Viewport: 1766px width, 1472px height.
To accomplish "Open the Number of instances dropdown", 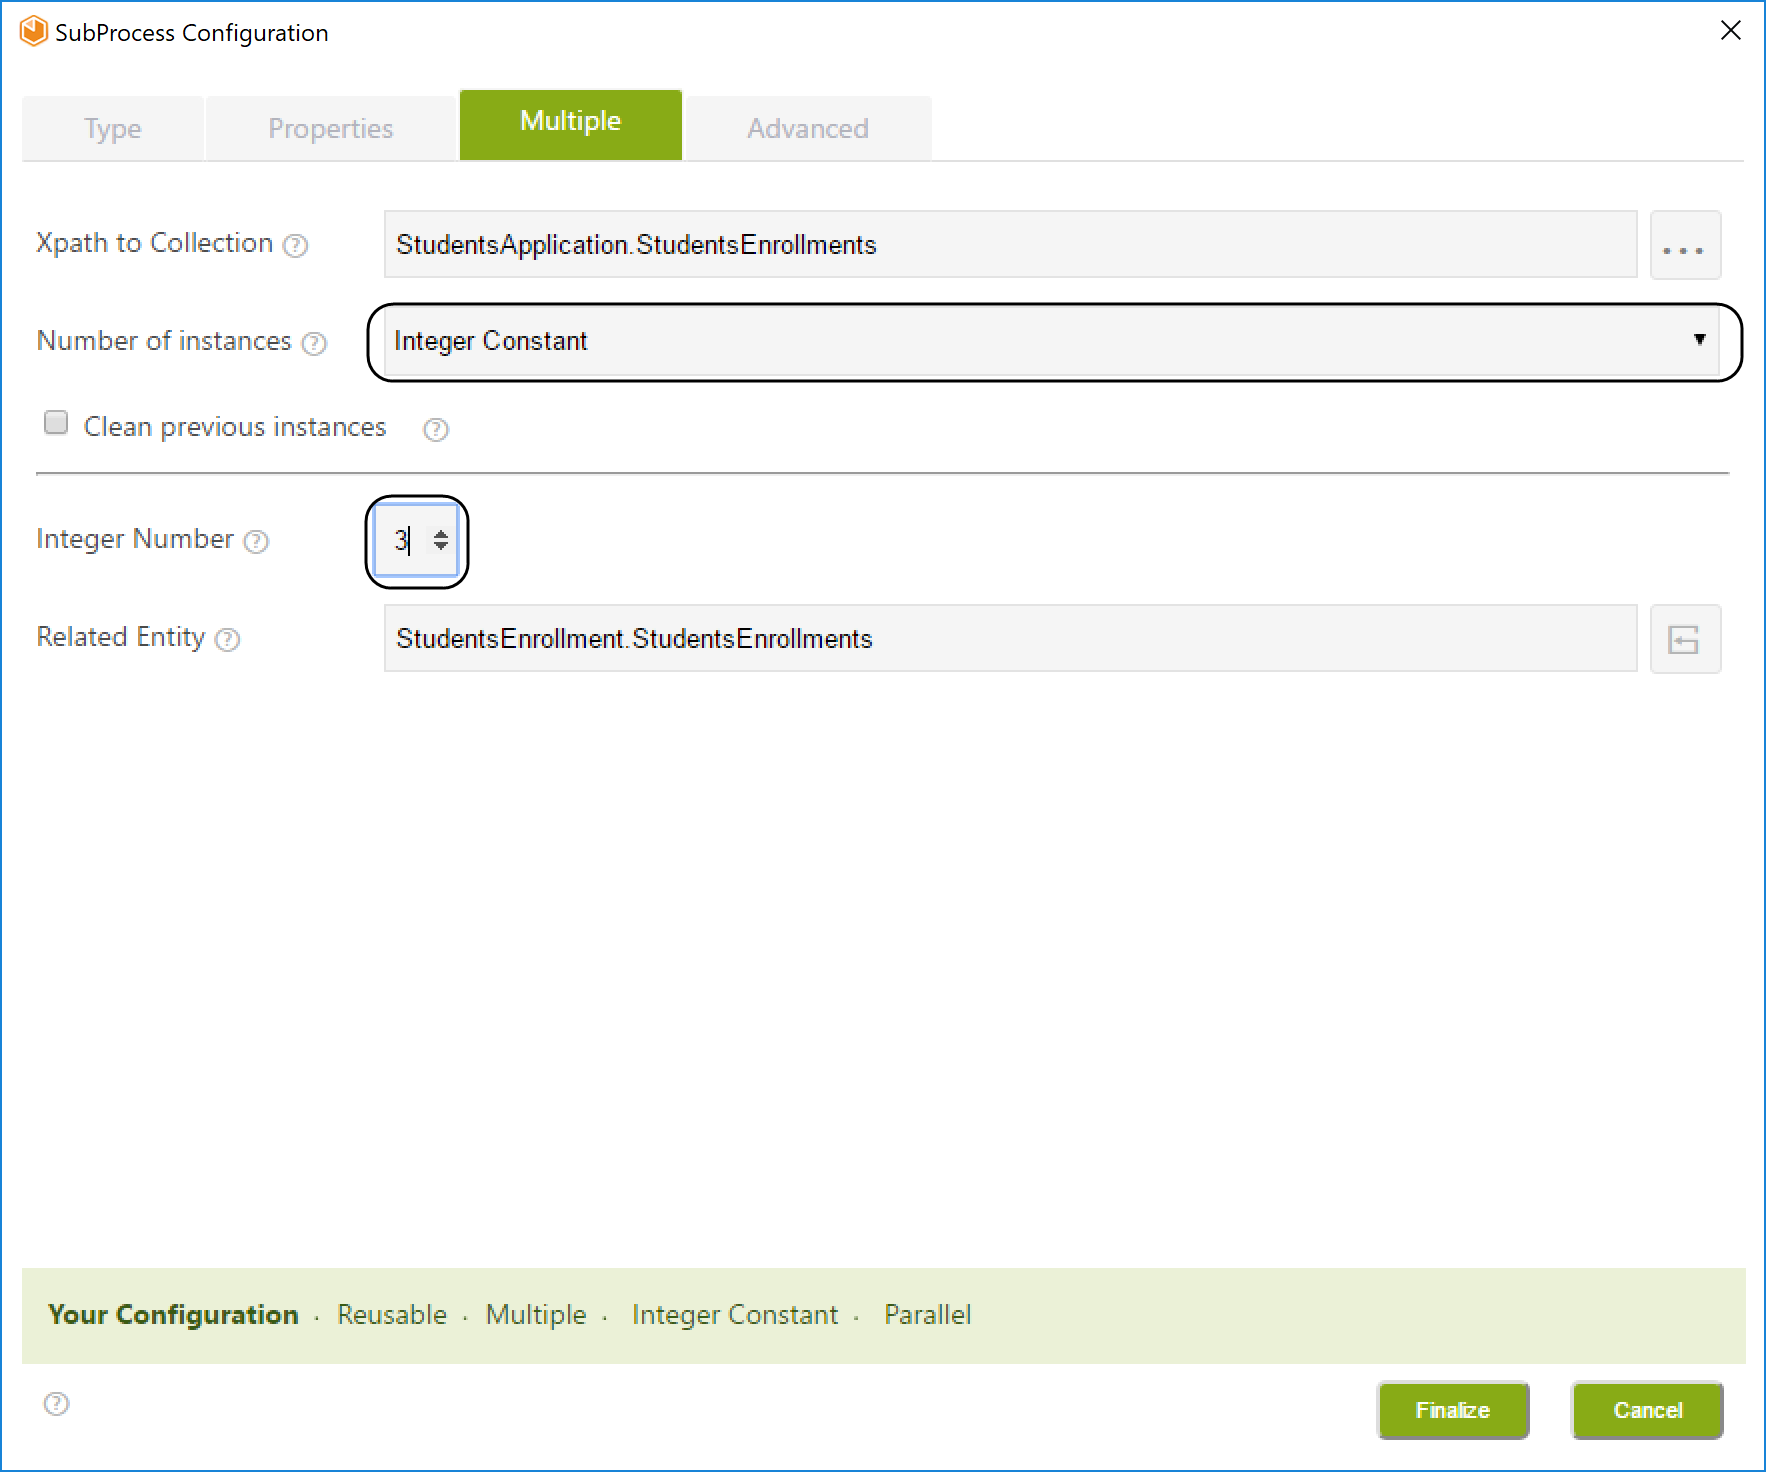I will pyautogui.click(x=1052, y=341).
